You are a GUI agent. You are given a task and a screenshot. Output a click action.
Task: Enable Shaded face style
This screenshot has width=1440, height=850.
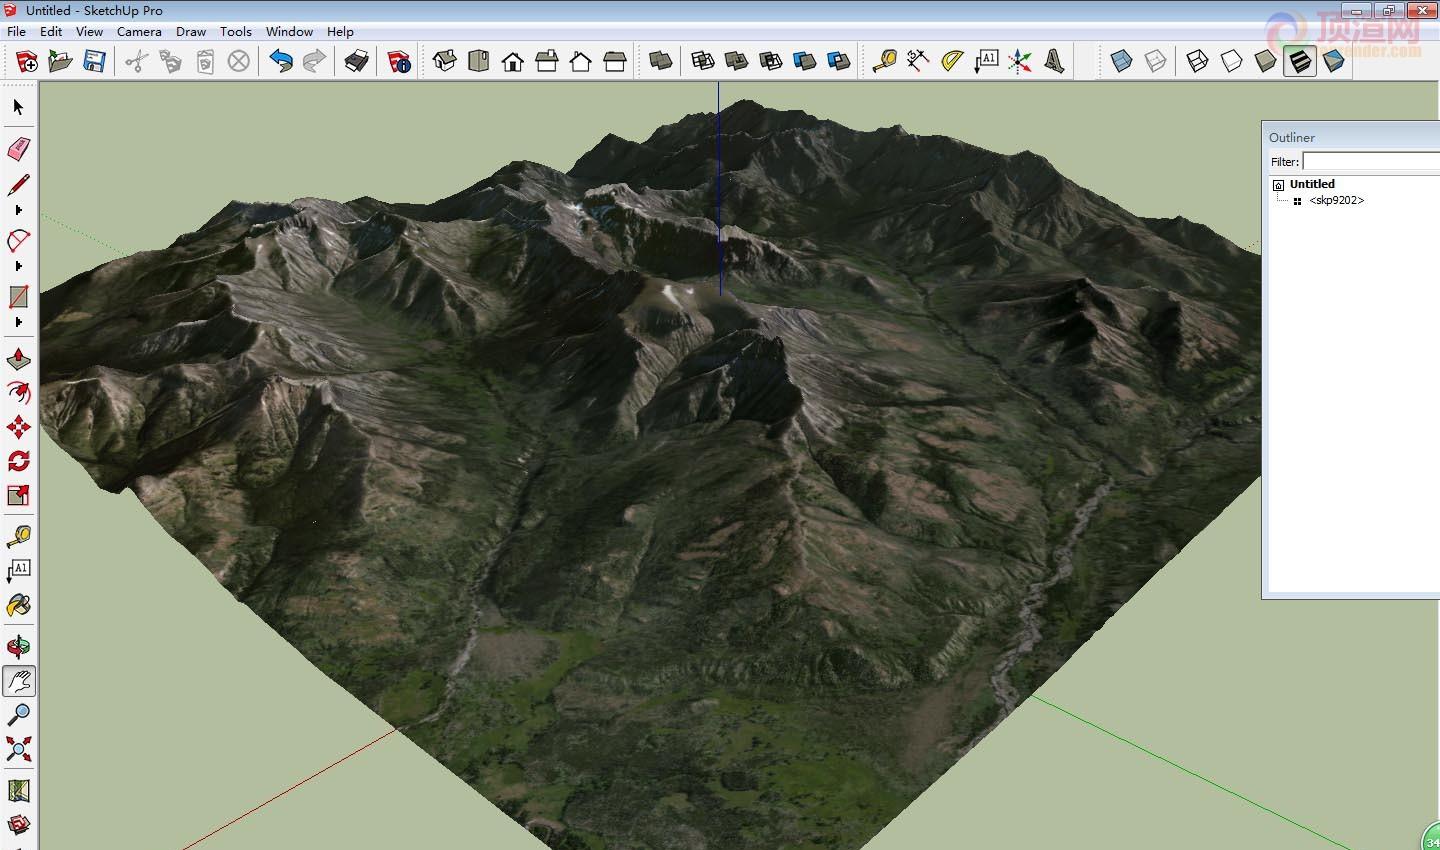point(1266,62)
